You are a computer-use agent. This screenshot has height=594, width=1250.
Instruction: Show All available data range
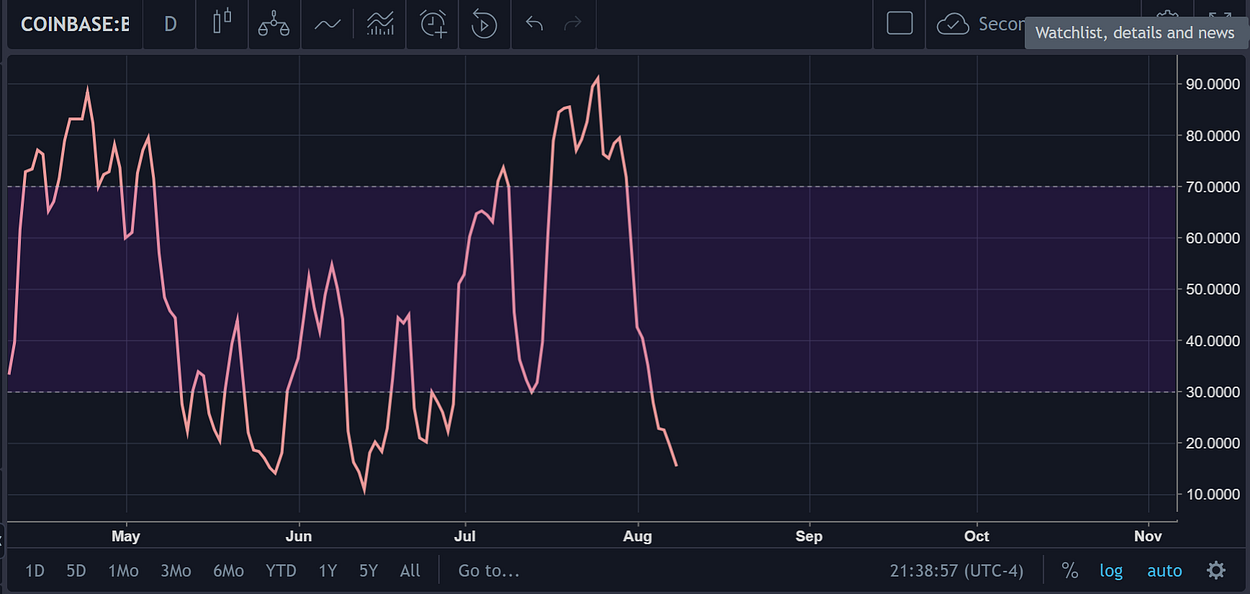pyautogui.click(x=410, y=571)
